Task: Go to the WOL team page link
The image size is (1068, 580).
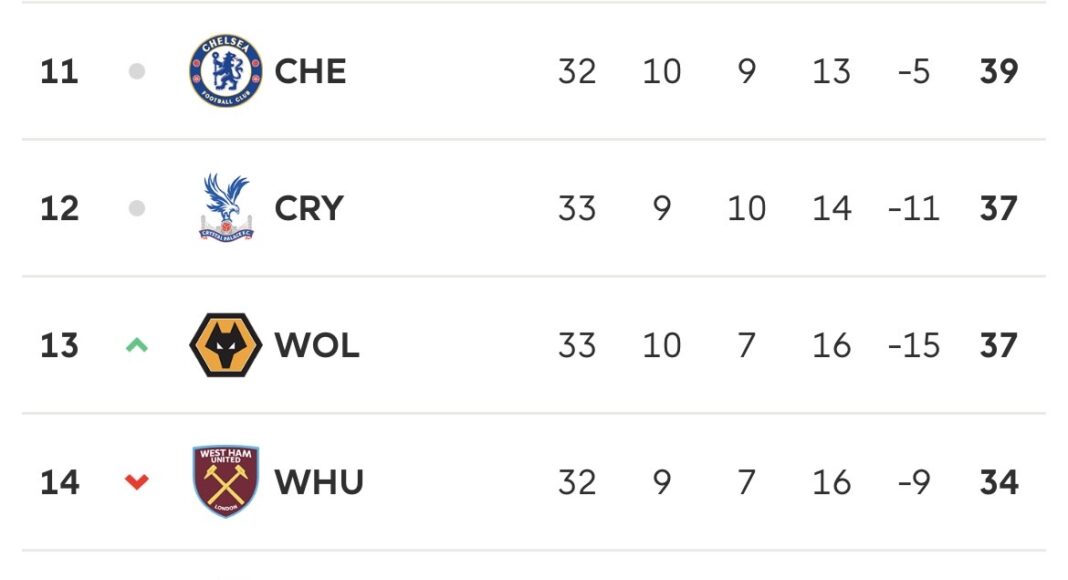Action: [316, 345]
